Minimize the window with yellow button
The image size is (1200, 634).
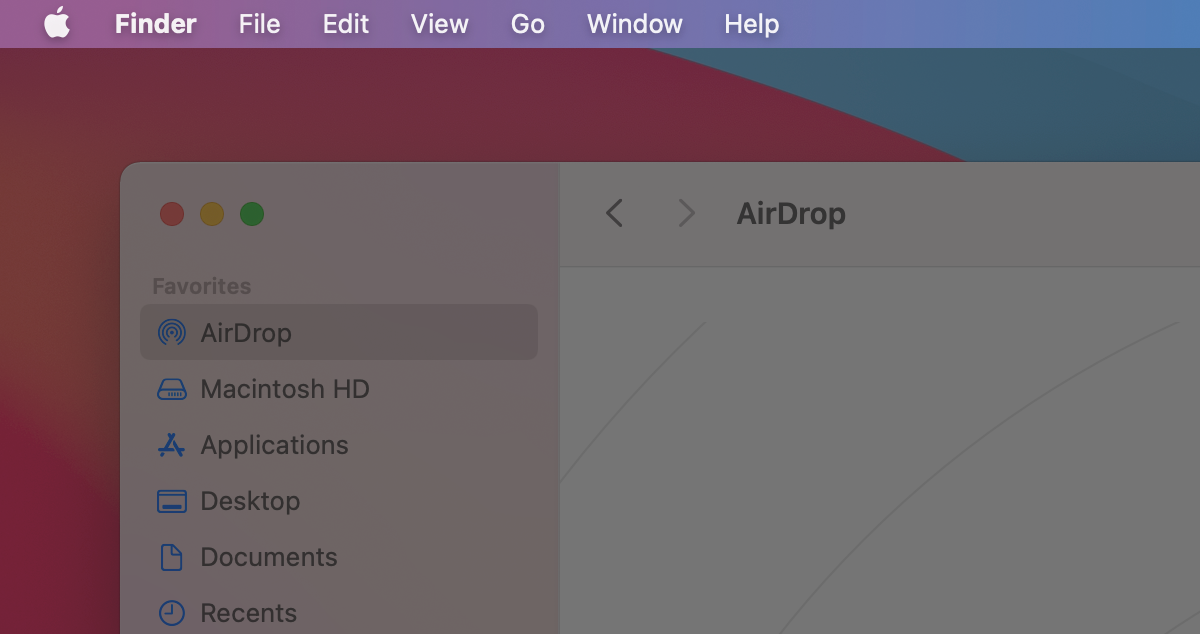(212, 214)
